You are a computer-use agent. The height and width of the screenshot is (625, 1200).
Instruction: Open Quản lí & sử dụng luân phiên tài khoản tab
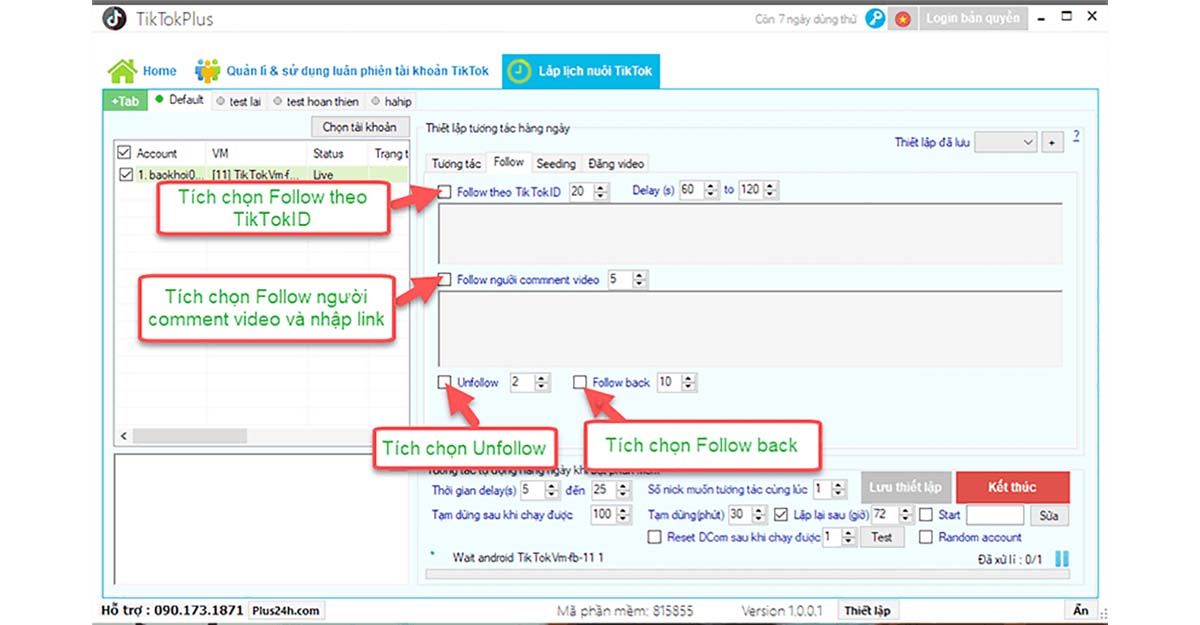point(342,71)
